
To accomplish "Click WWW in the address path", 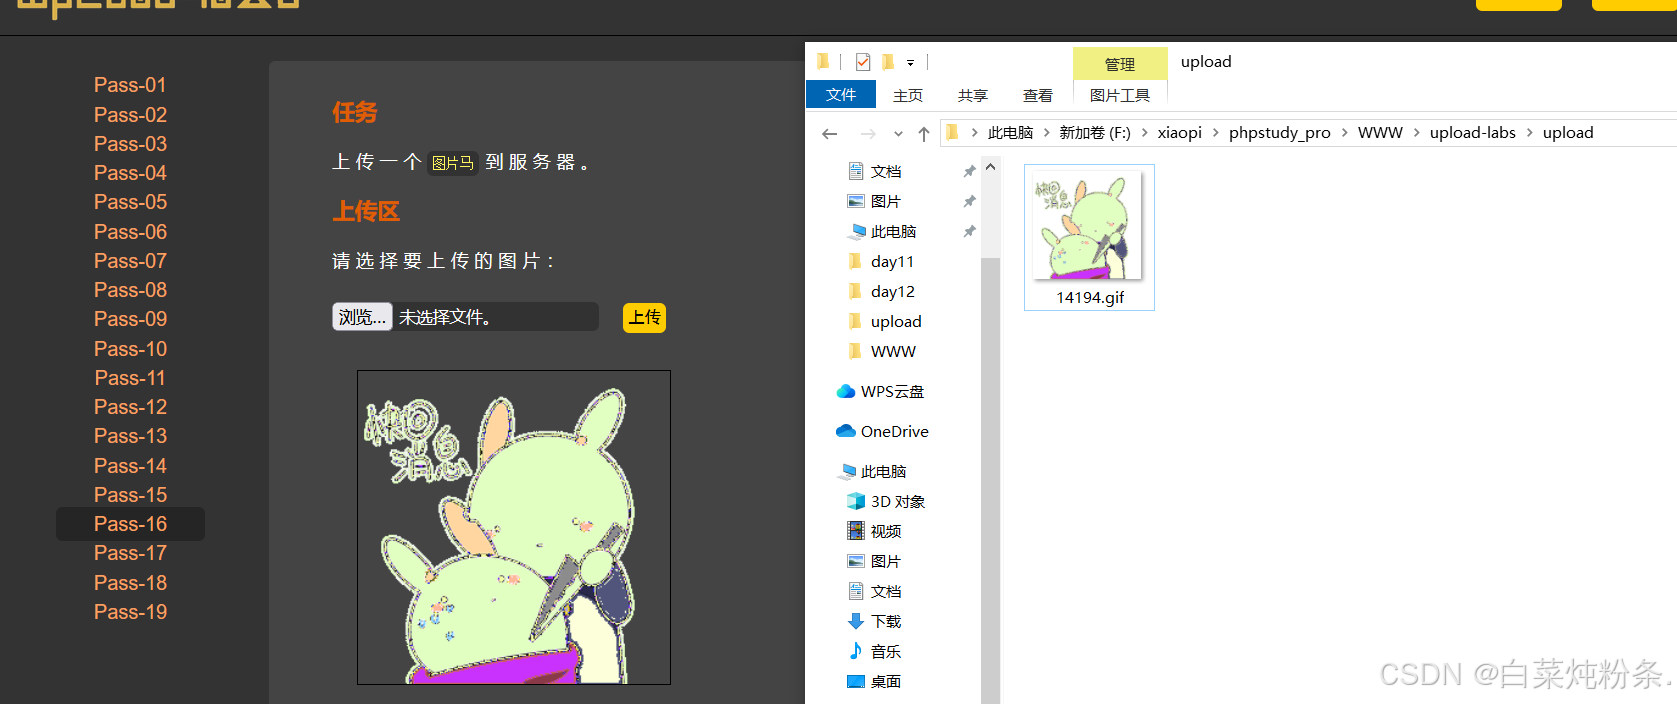I will click(x=1380, y=133).
